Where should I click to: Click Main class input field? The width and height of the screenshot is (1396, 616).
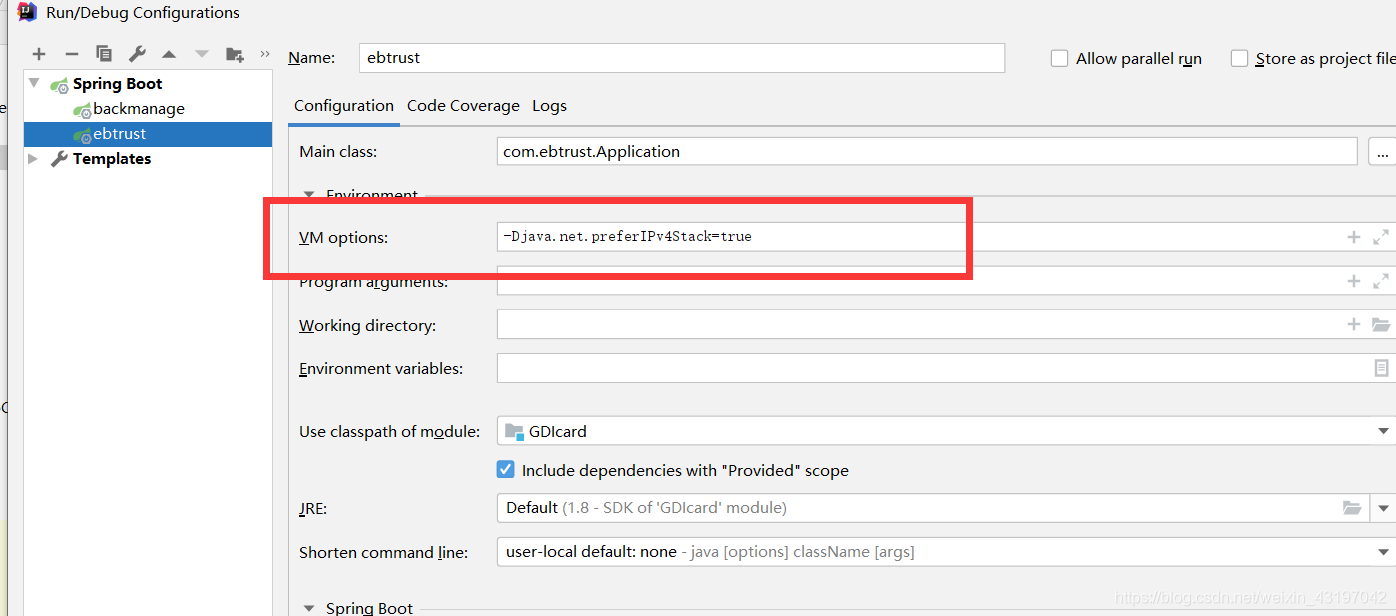[x=927, y=152]
